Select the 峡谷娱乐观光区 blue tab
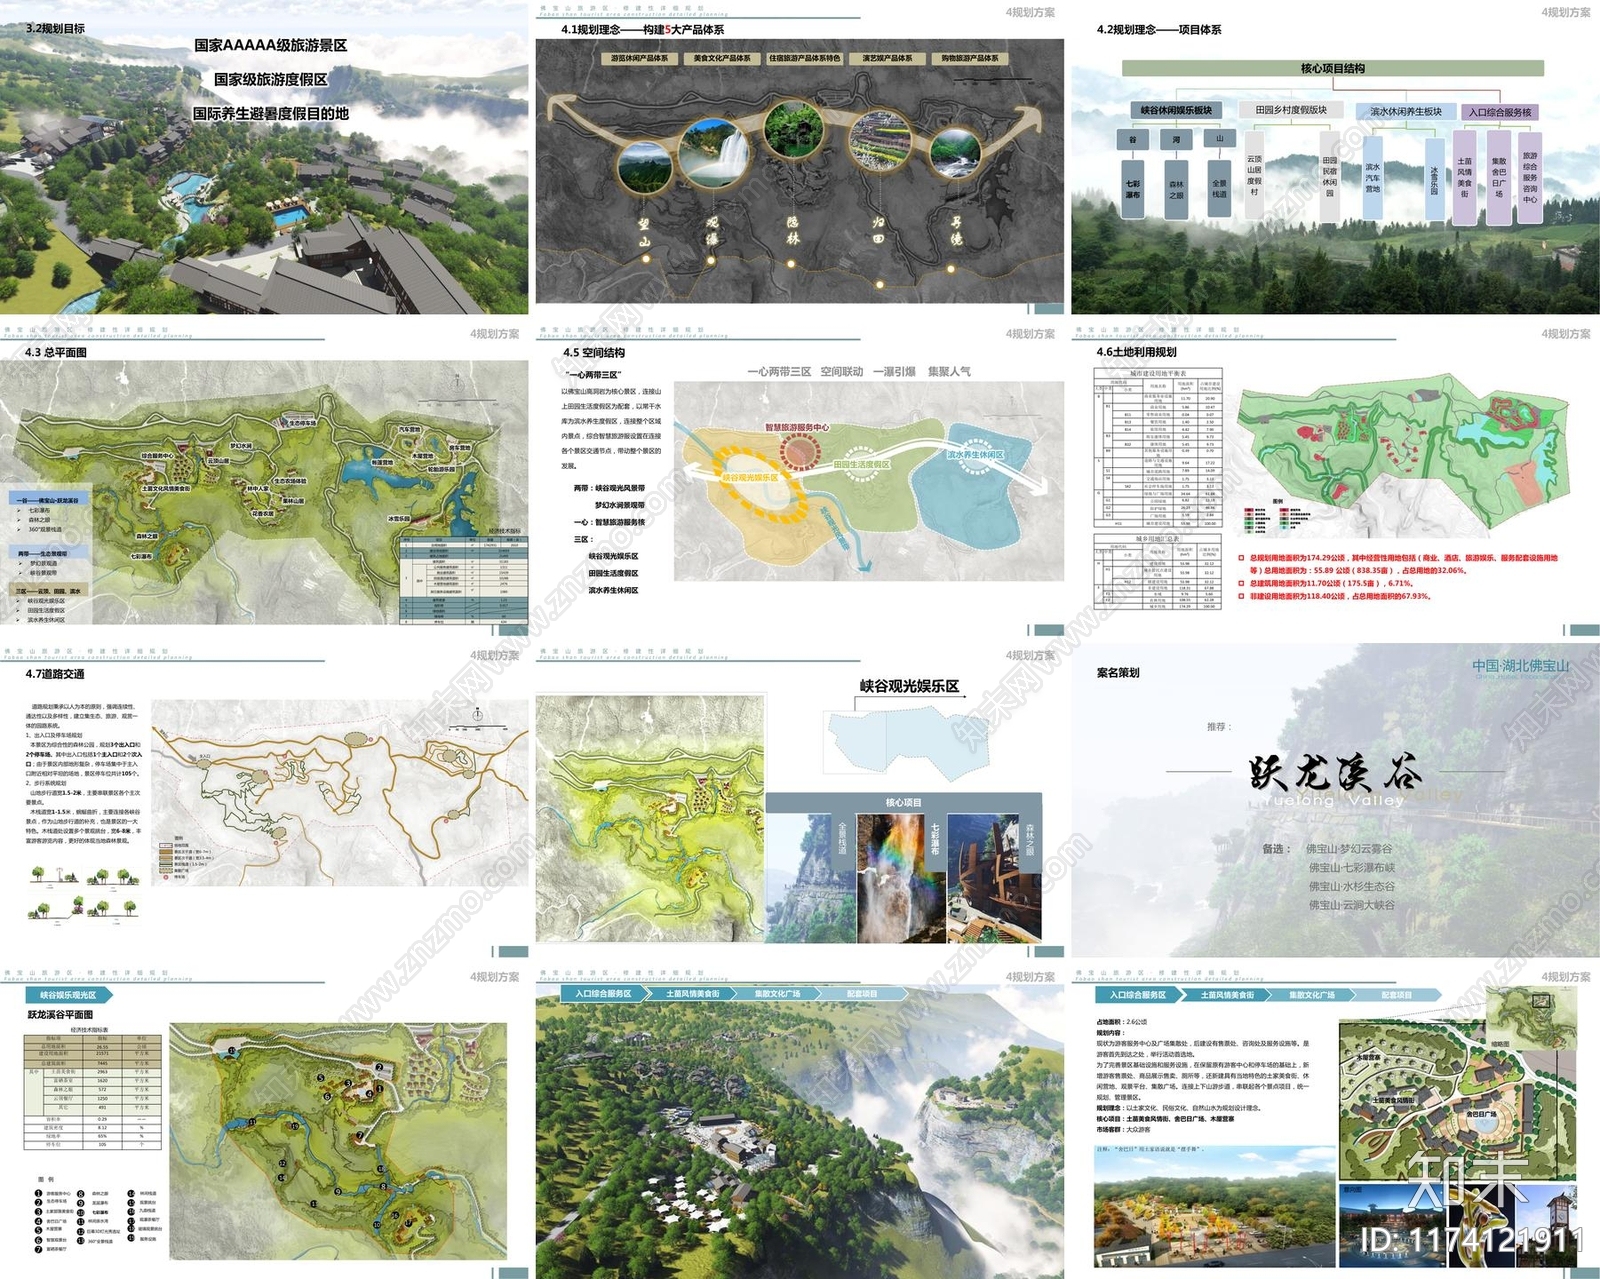1600x1279 pixels. pyautogui.click(x=67, y=995)
